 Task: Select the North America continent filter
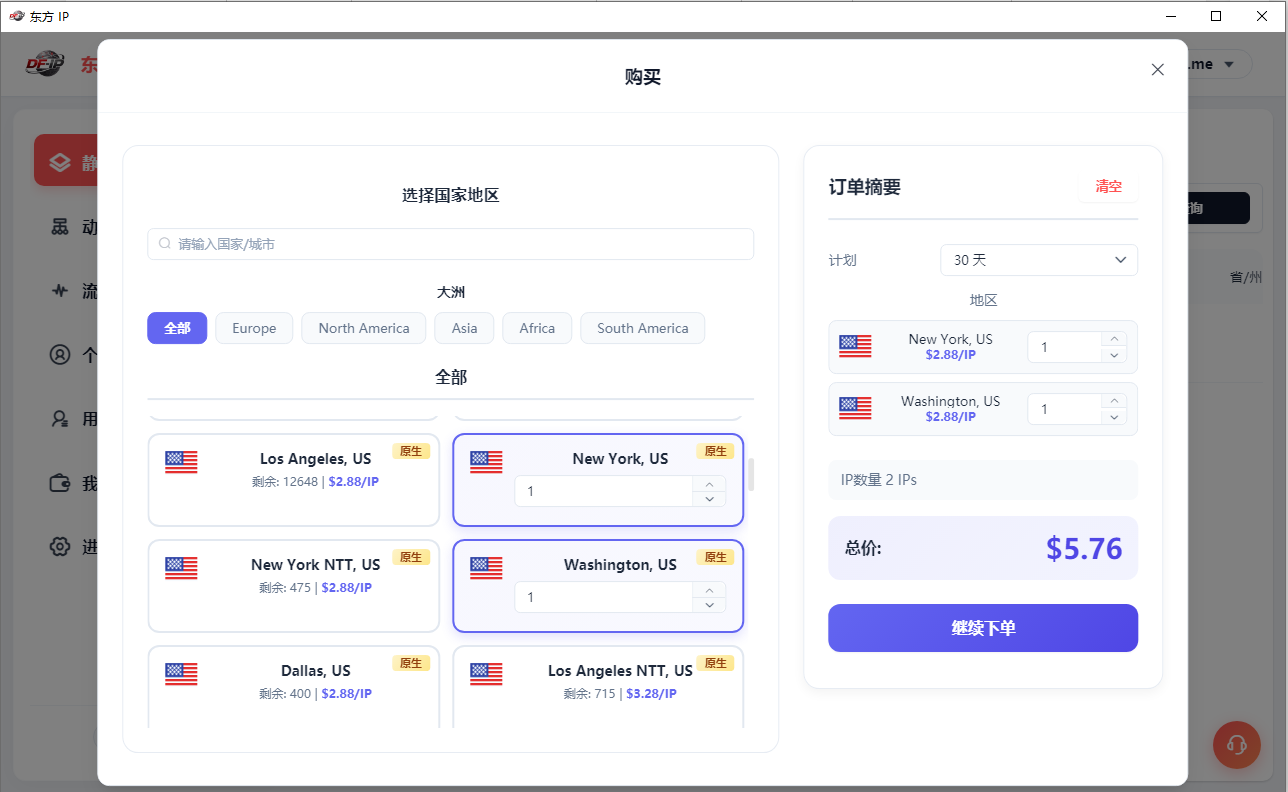coord(364,328)
